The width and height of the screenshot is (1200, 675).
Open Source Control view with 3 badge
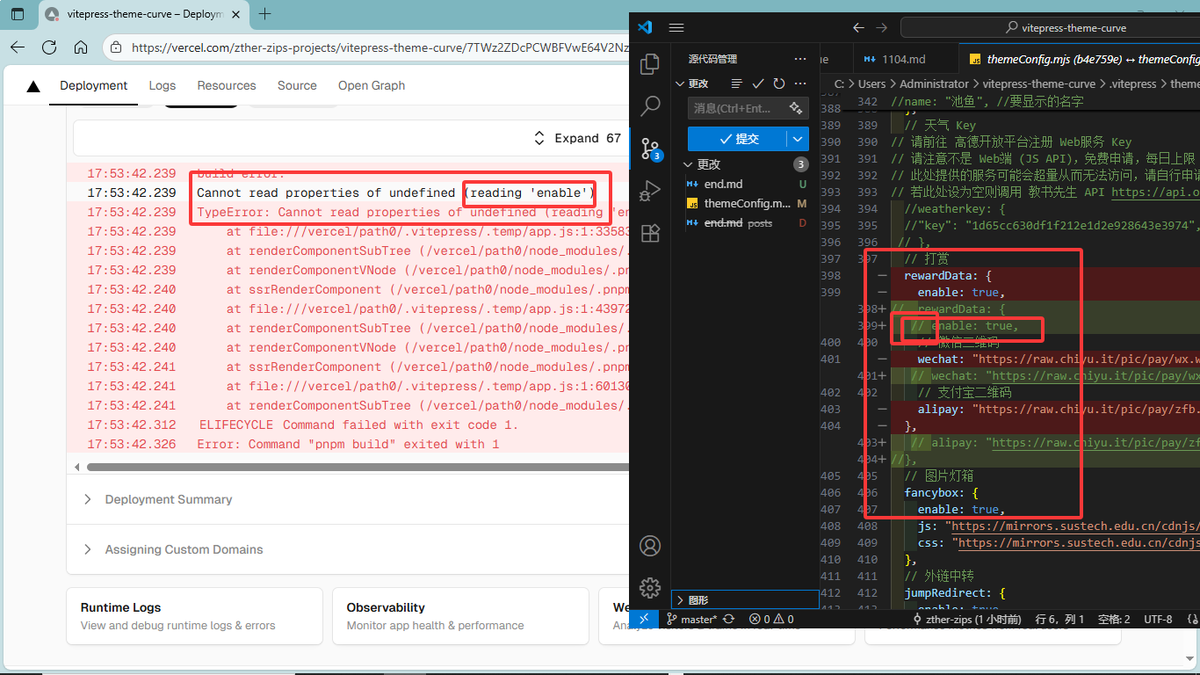coord(650,149)
